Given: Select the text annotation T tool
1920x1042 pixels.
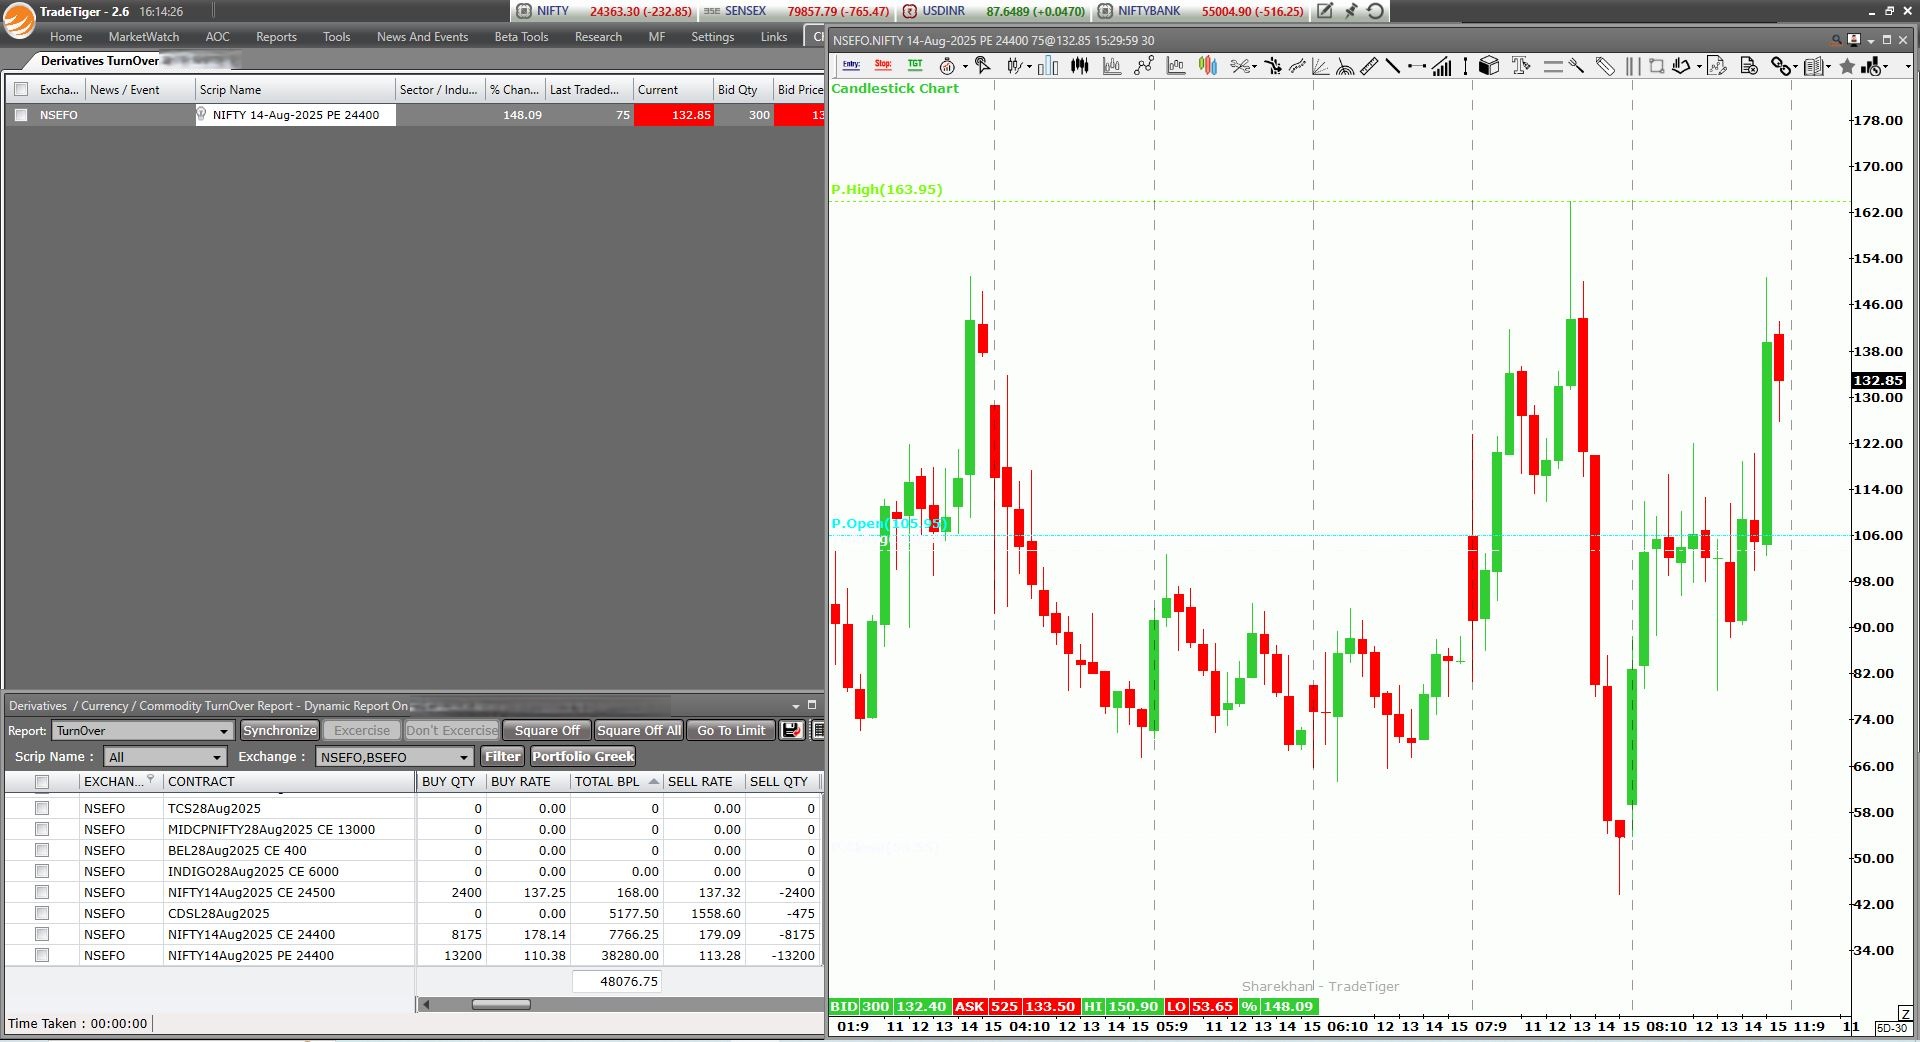Looking at the screenshot, I should (1521, 66).
